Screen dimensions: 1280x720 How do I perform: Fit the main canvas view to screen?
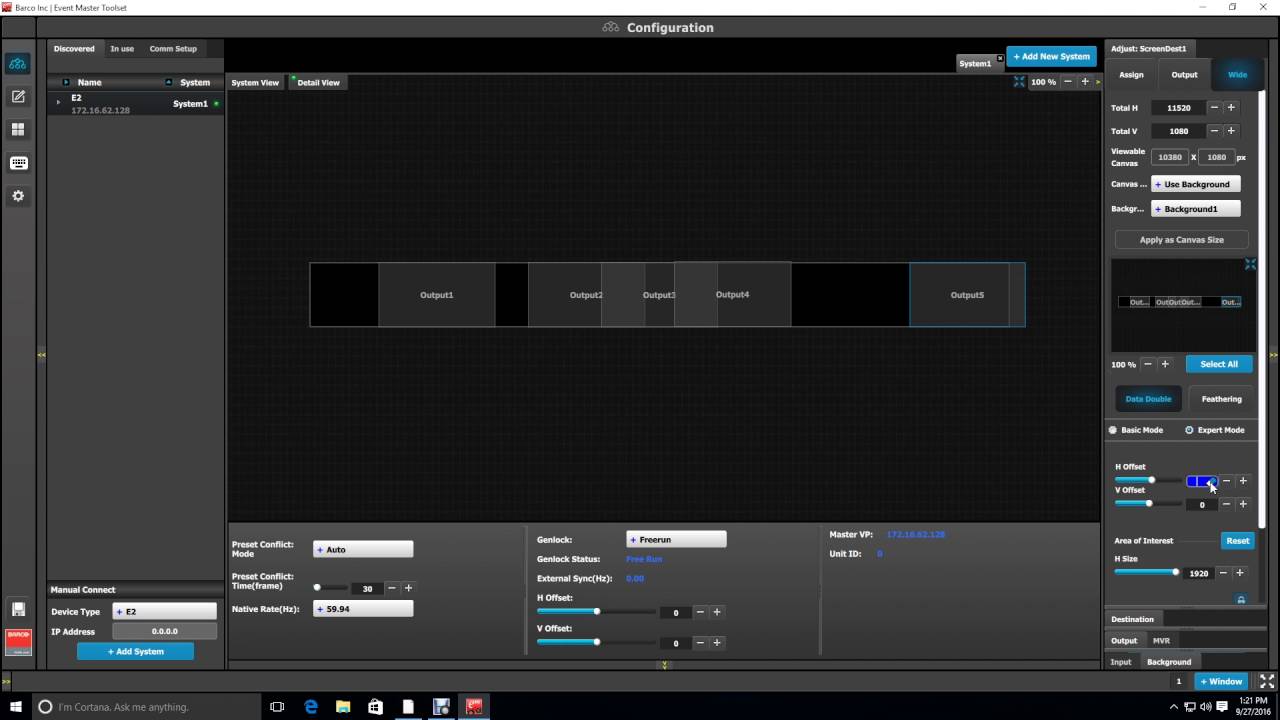click(1019, 82)
